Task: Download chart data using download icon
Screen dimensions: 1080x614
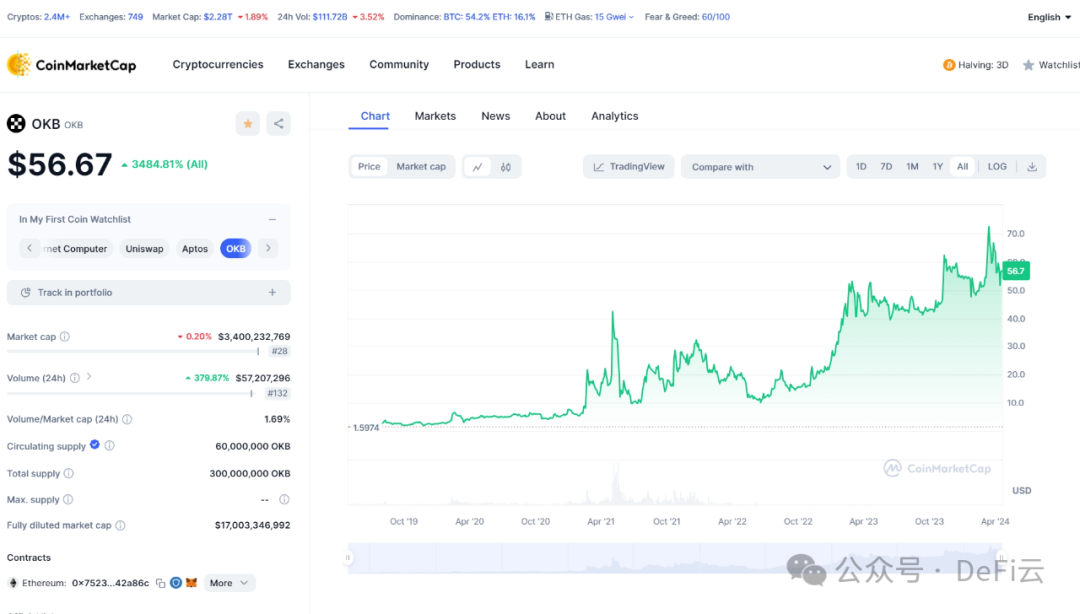Action: (x=1032, y=167)
